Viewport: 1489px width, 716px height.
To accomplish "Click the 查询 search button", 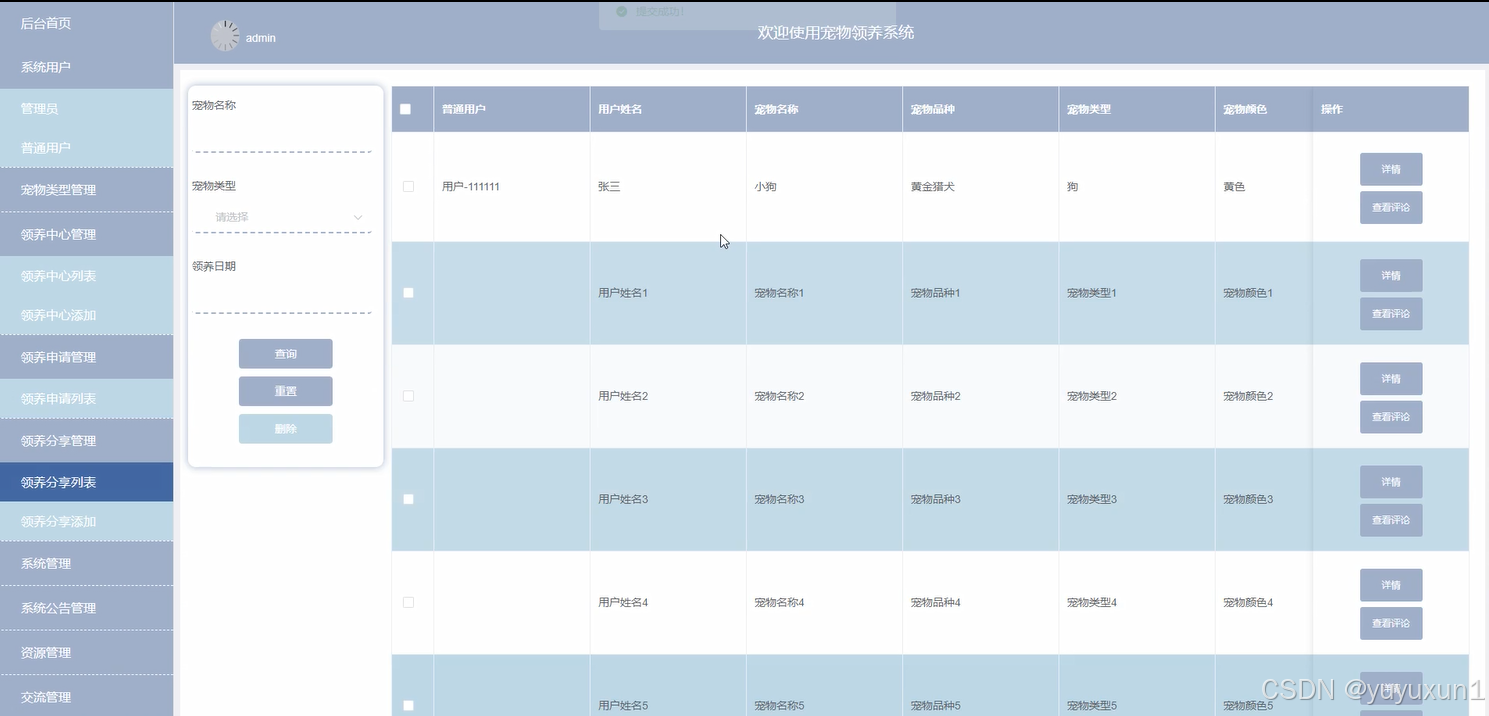I will (x=285, y=354).
